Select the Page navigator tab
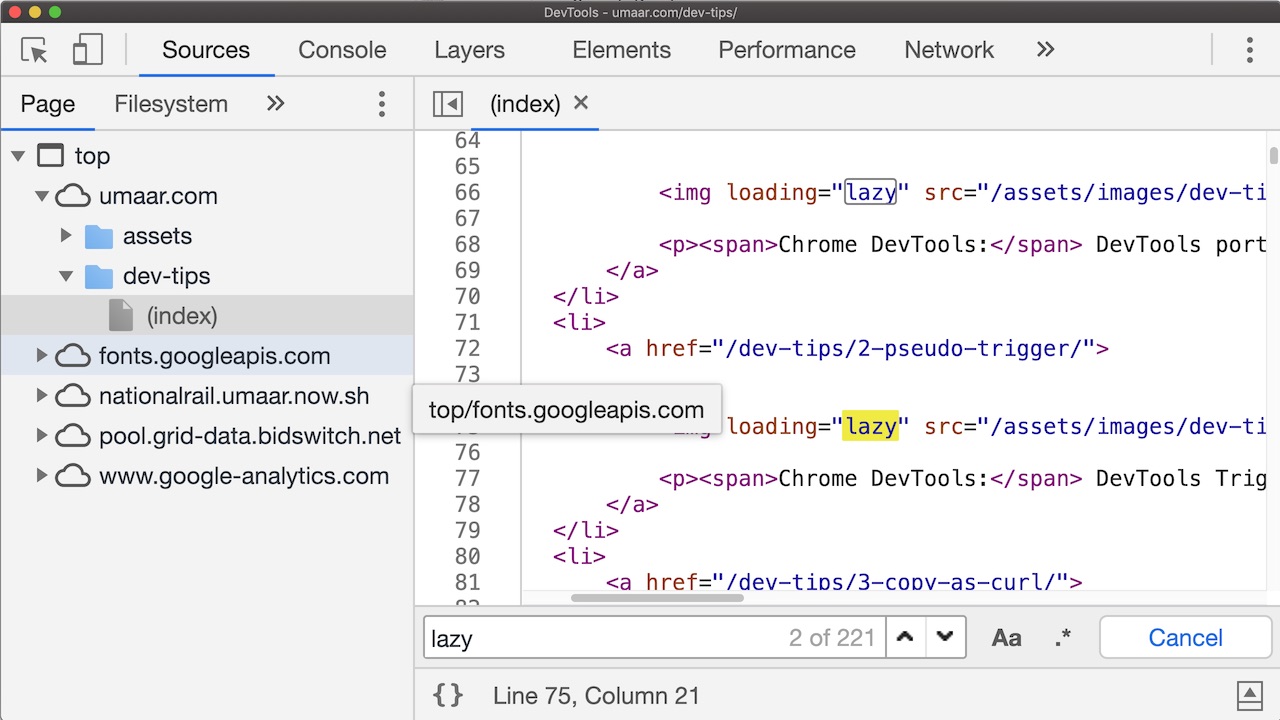1280x720 pixels. click(x=48, y=104)
